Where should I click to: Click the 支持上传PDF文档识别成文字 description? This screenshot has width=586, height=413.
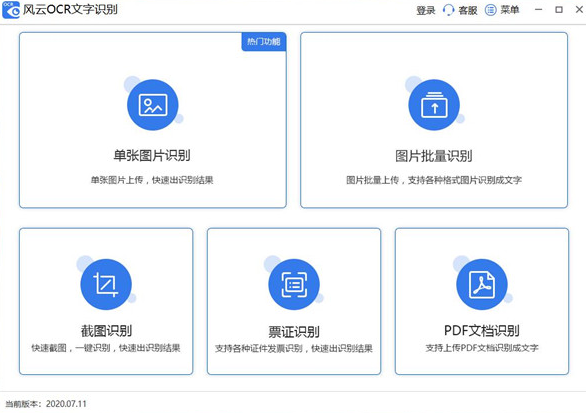point(482,348)
